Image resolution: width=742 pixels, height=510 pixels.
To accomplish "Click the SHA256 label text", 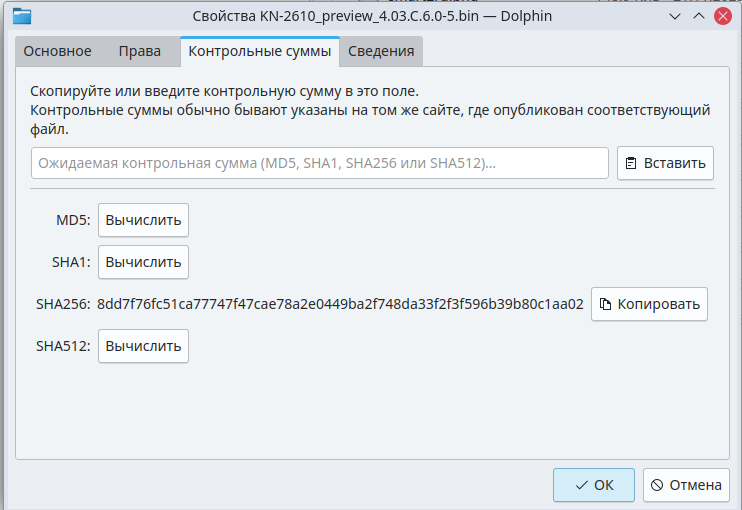I will pos(63,304).
